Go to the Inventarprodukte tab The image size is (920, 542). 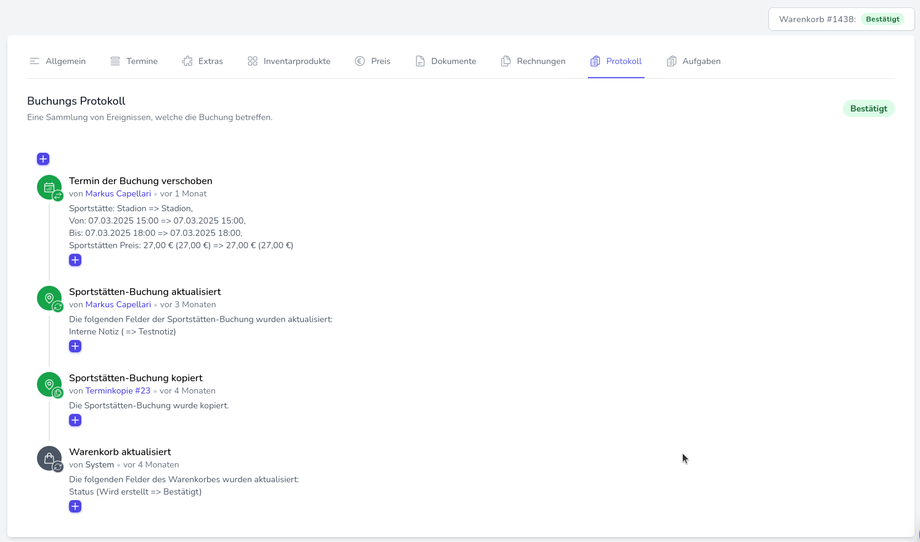click(x=289, y=61)
